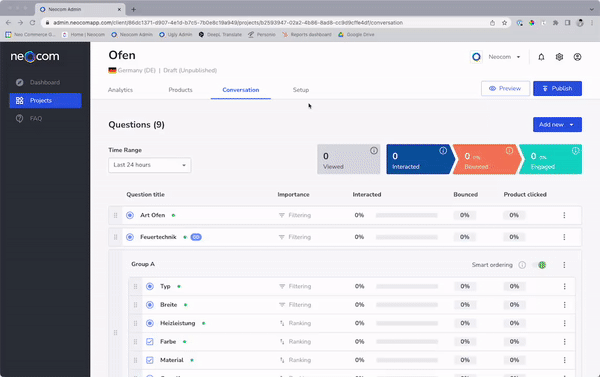Switch to the Setup tab

tap(301, 90)
